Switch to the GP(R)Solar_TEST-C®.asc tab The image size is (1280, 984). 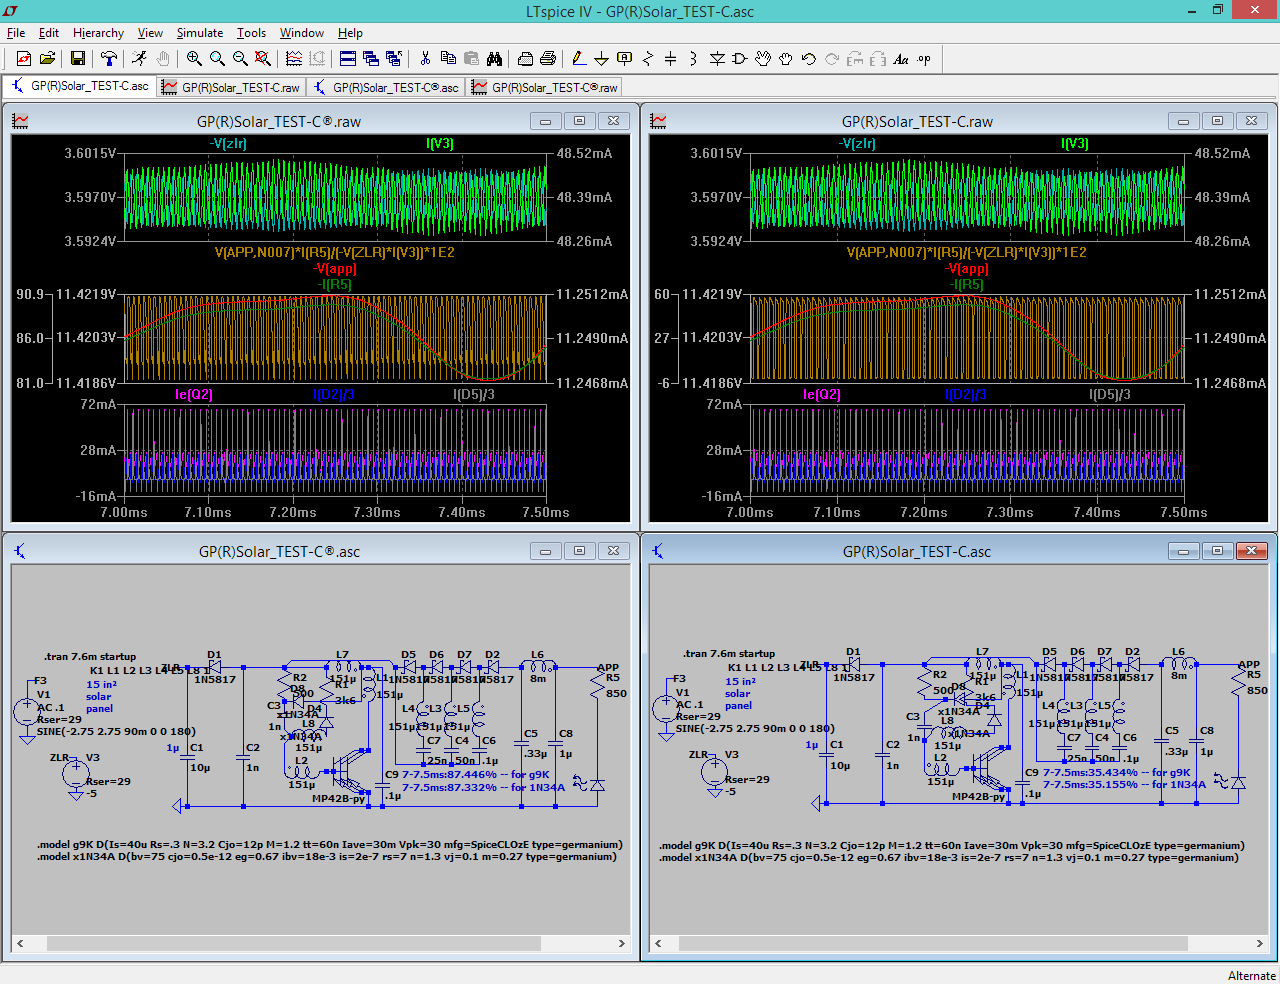(386, 87)
